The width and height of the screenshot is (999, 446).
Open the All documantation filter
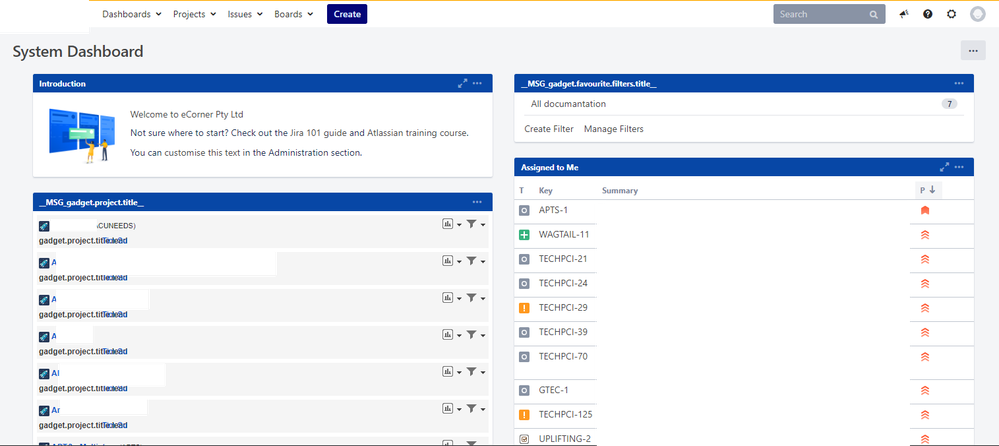point(568,104)
